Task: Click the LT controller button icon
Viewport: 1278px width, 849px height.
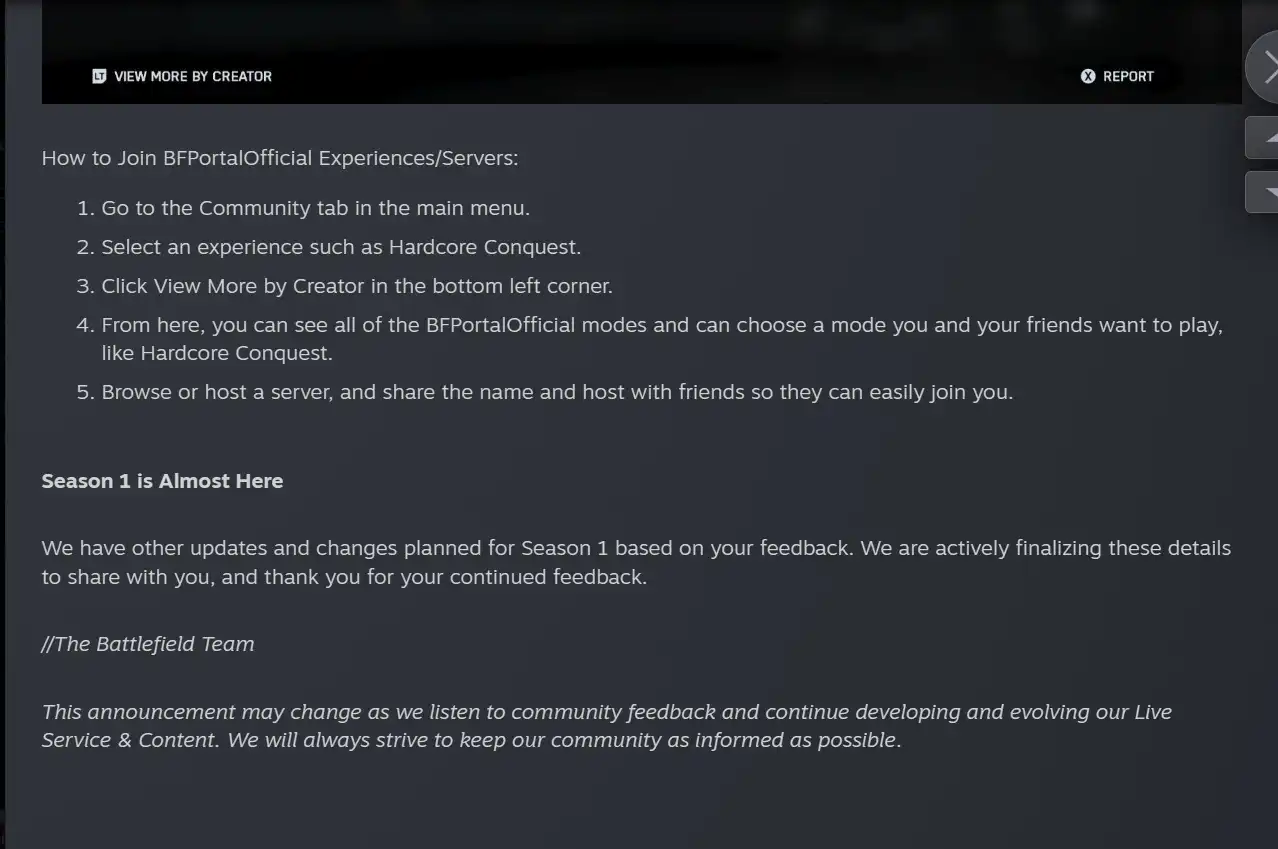Action: (99, 76)
